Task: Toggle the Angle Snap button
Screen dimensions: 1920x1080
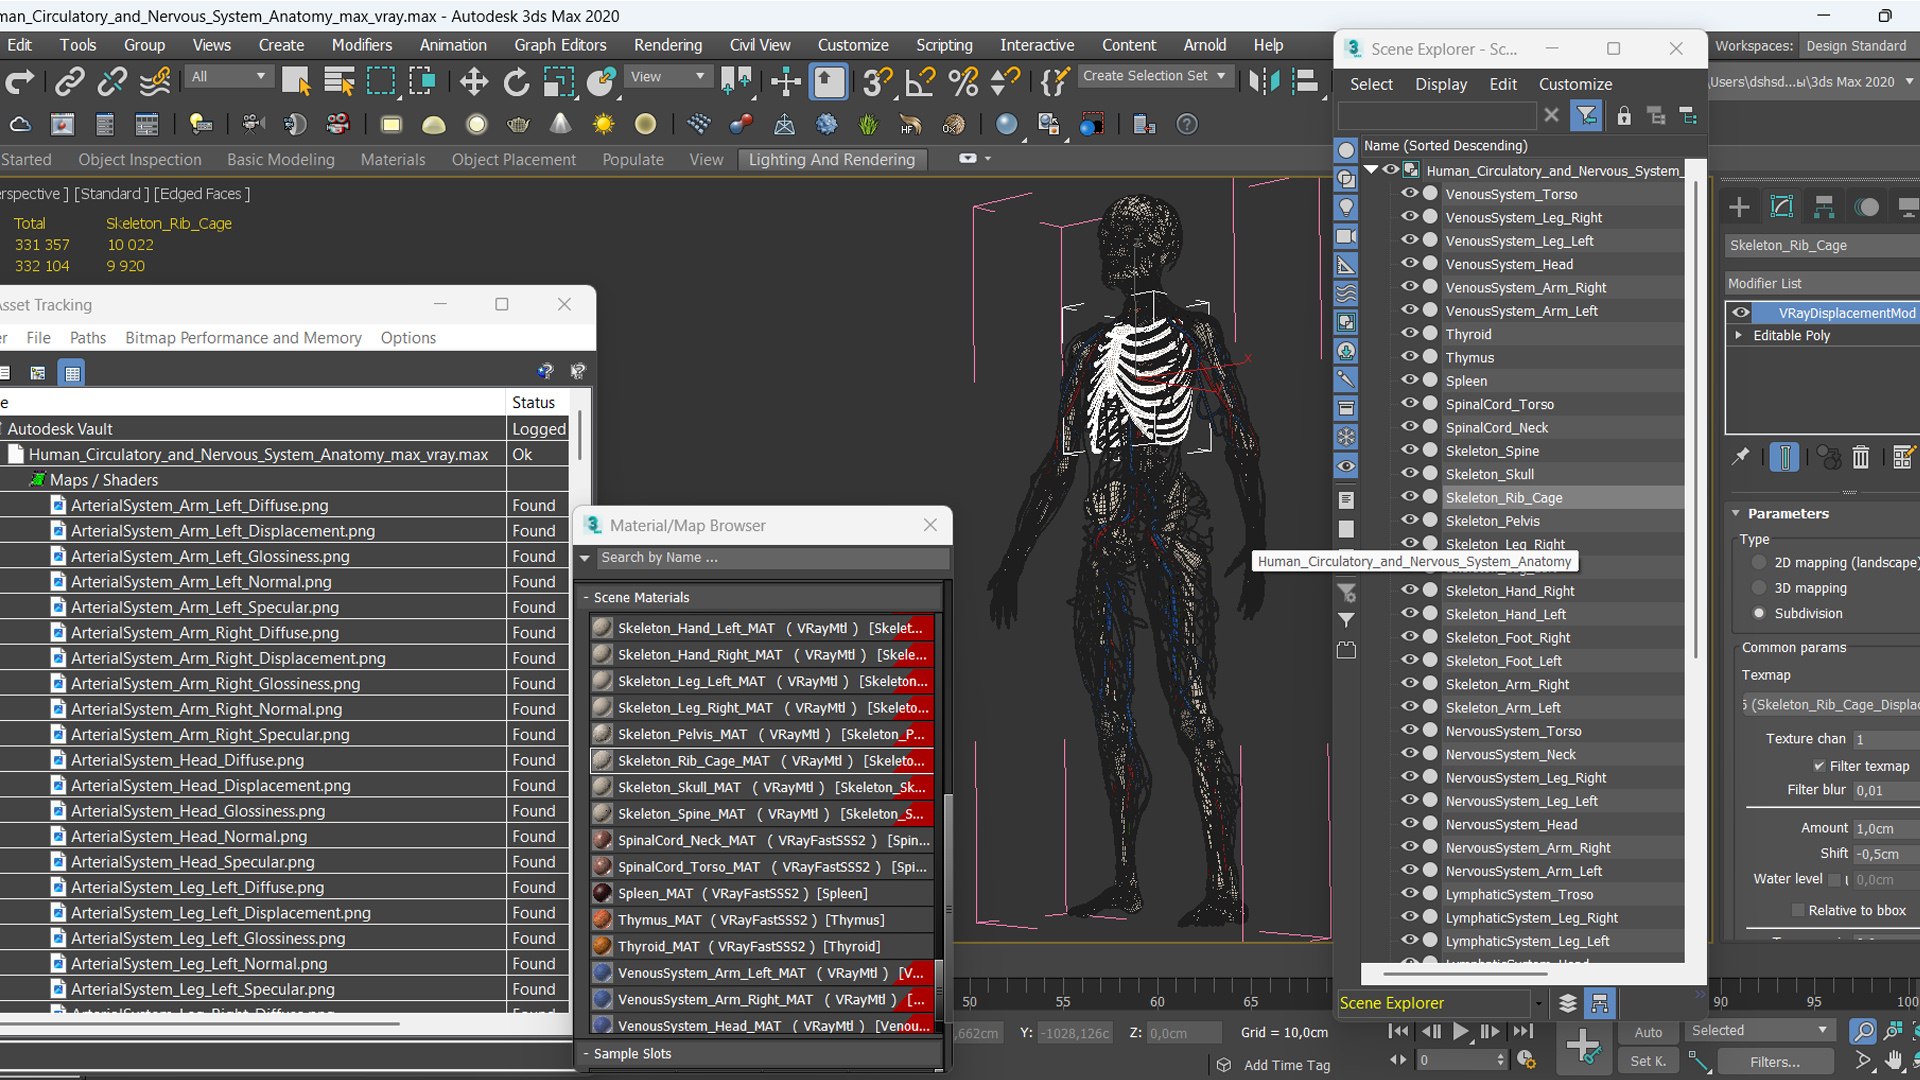Action: point(920,81)
